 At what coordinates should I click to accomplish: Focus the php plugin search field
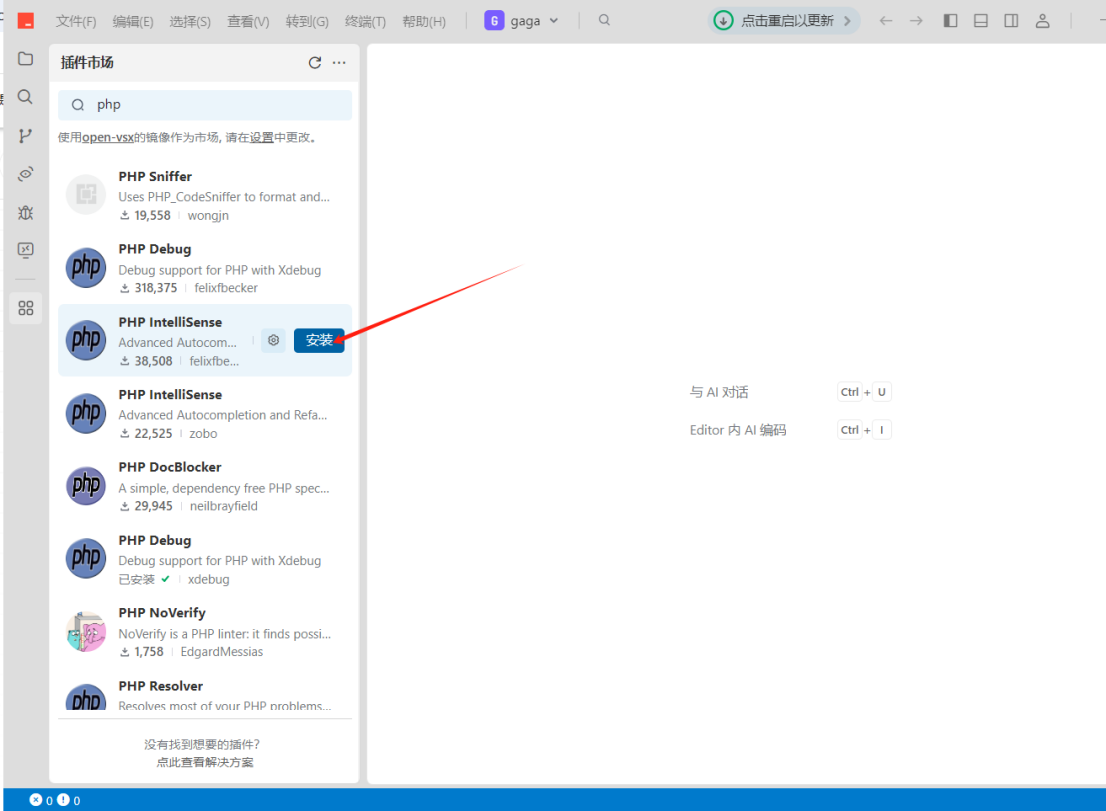(205, 105)
